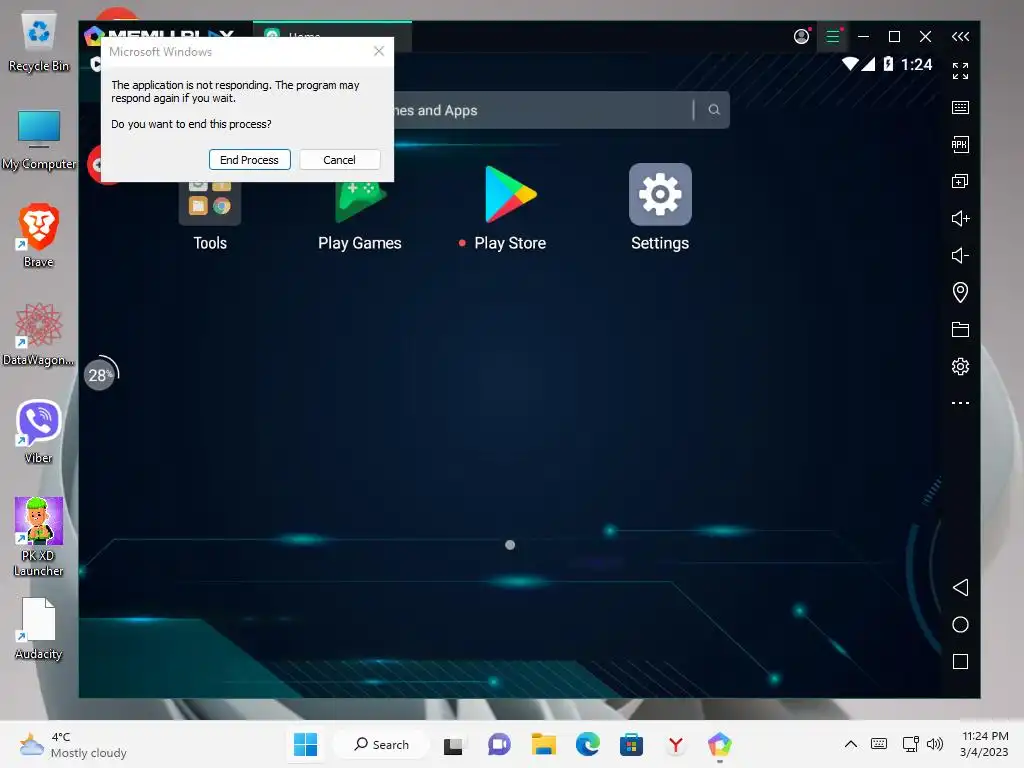Open Microsoft Edge from taskbar
The image size is (1024, 768).
588,744
